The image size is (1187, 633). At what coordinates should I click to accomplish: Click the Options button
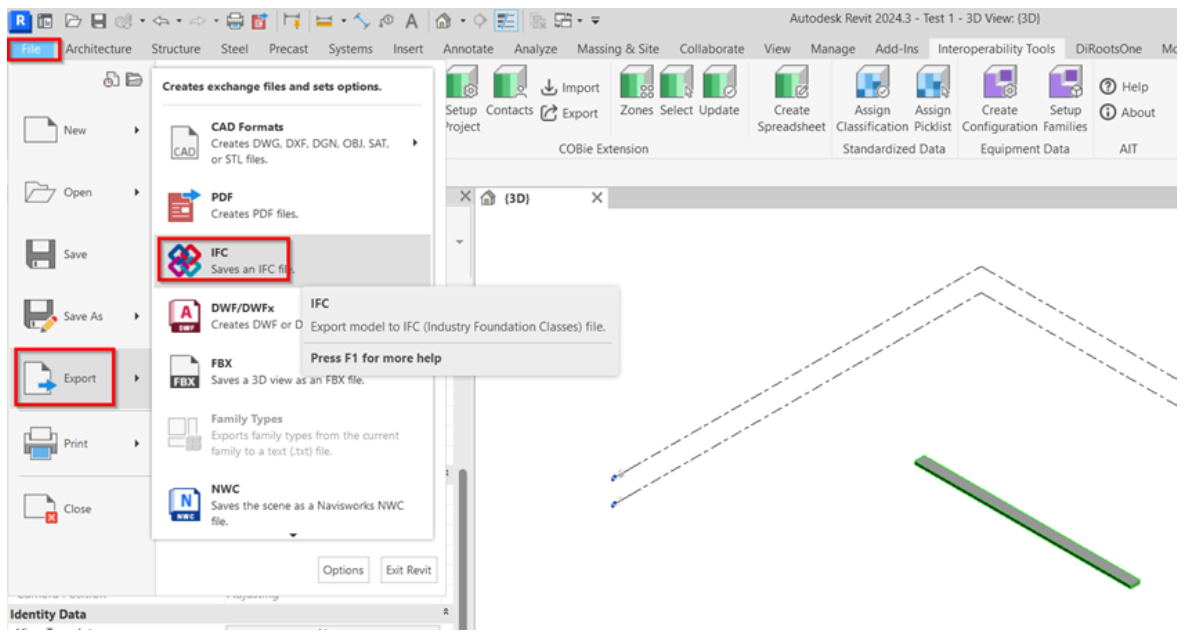[x=343, y=570]
